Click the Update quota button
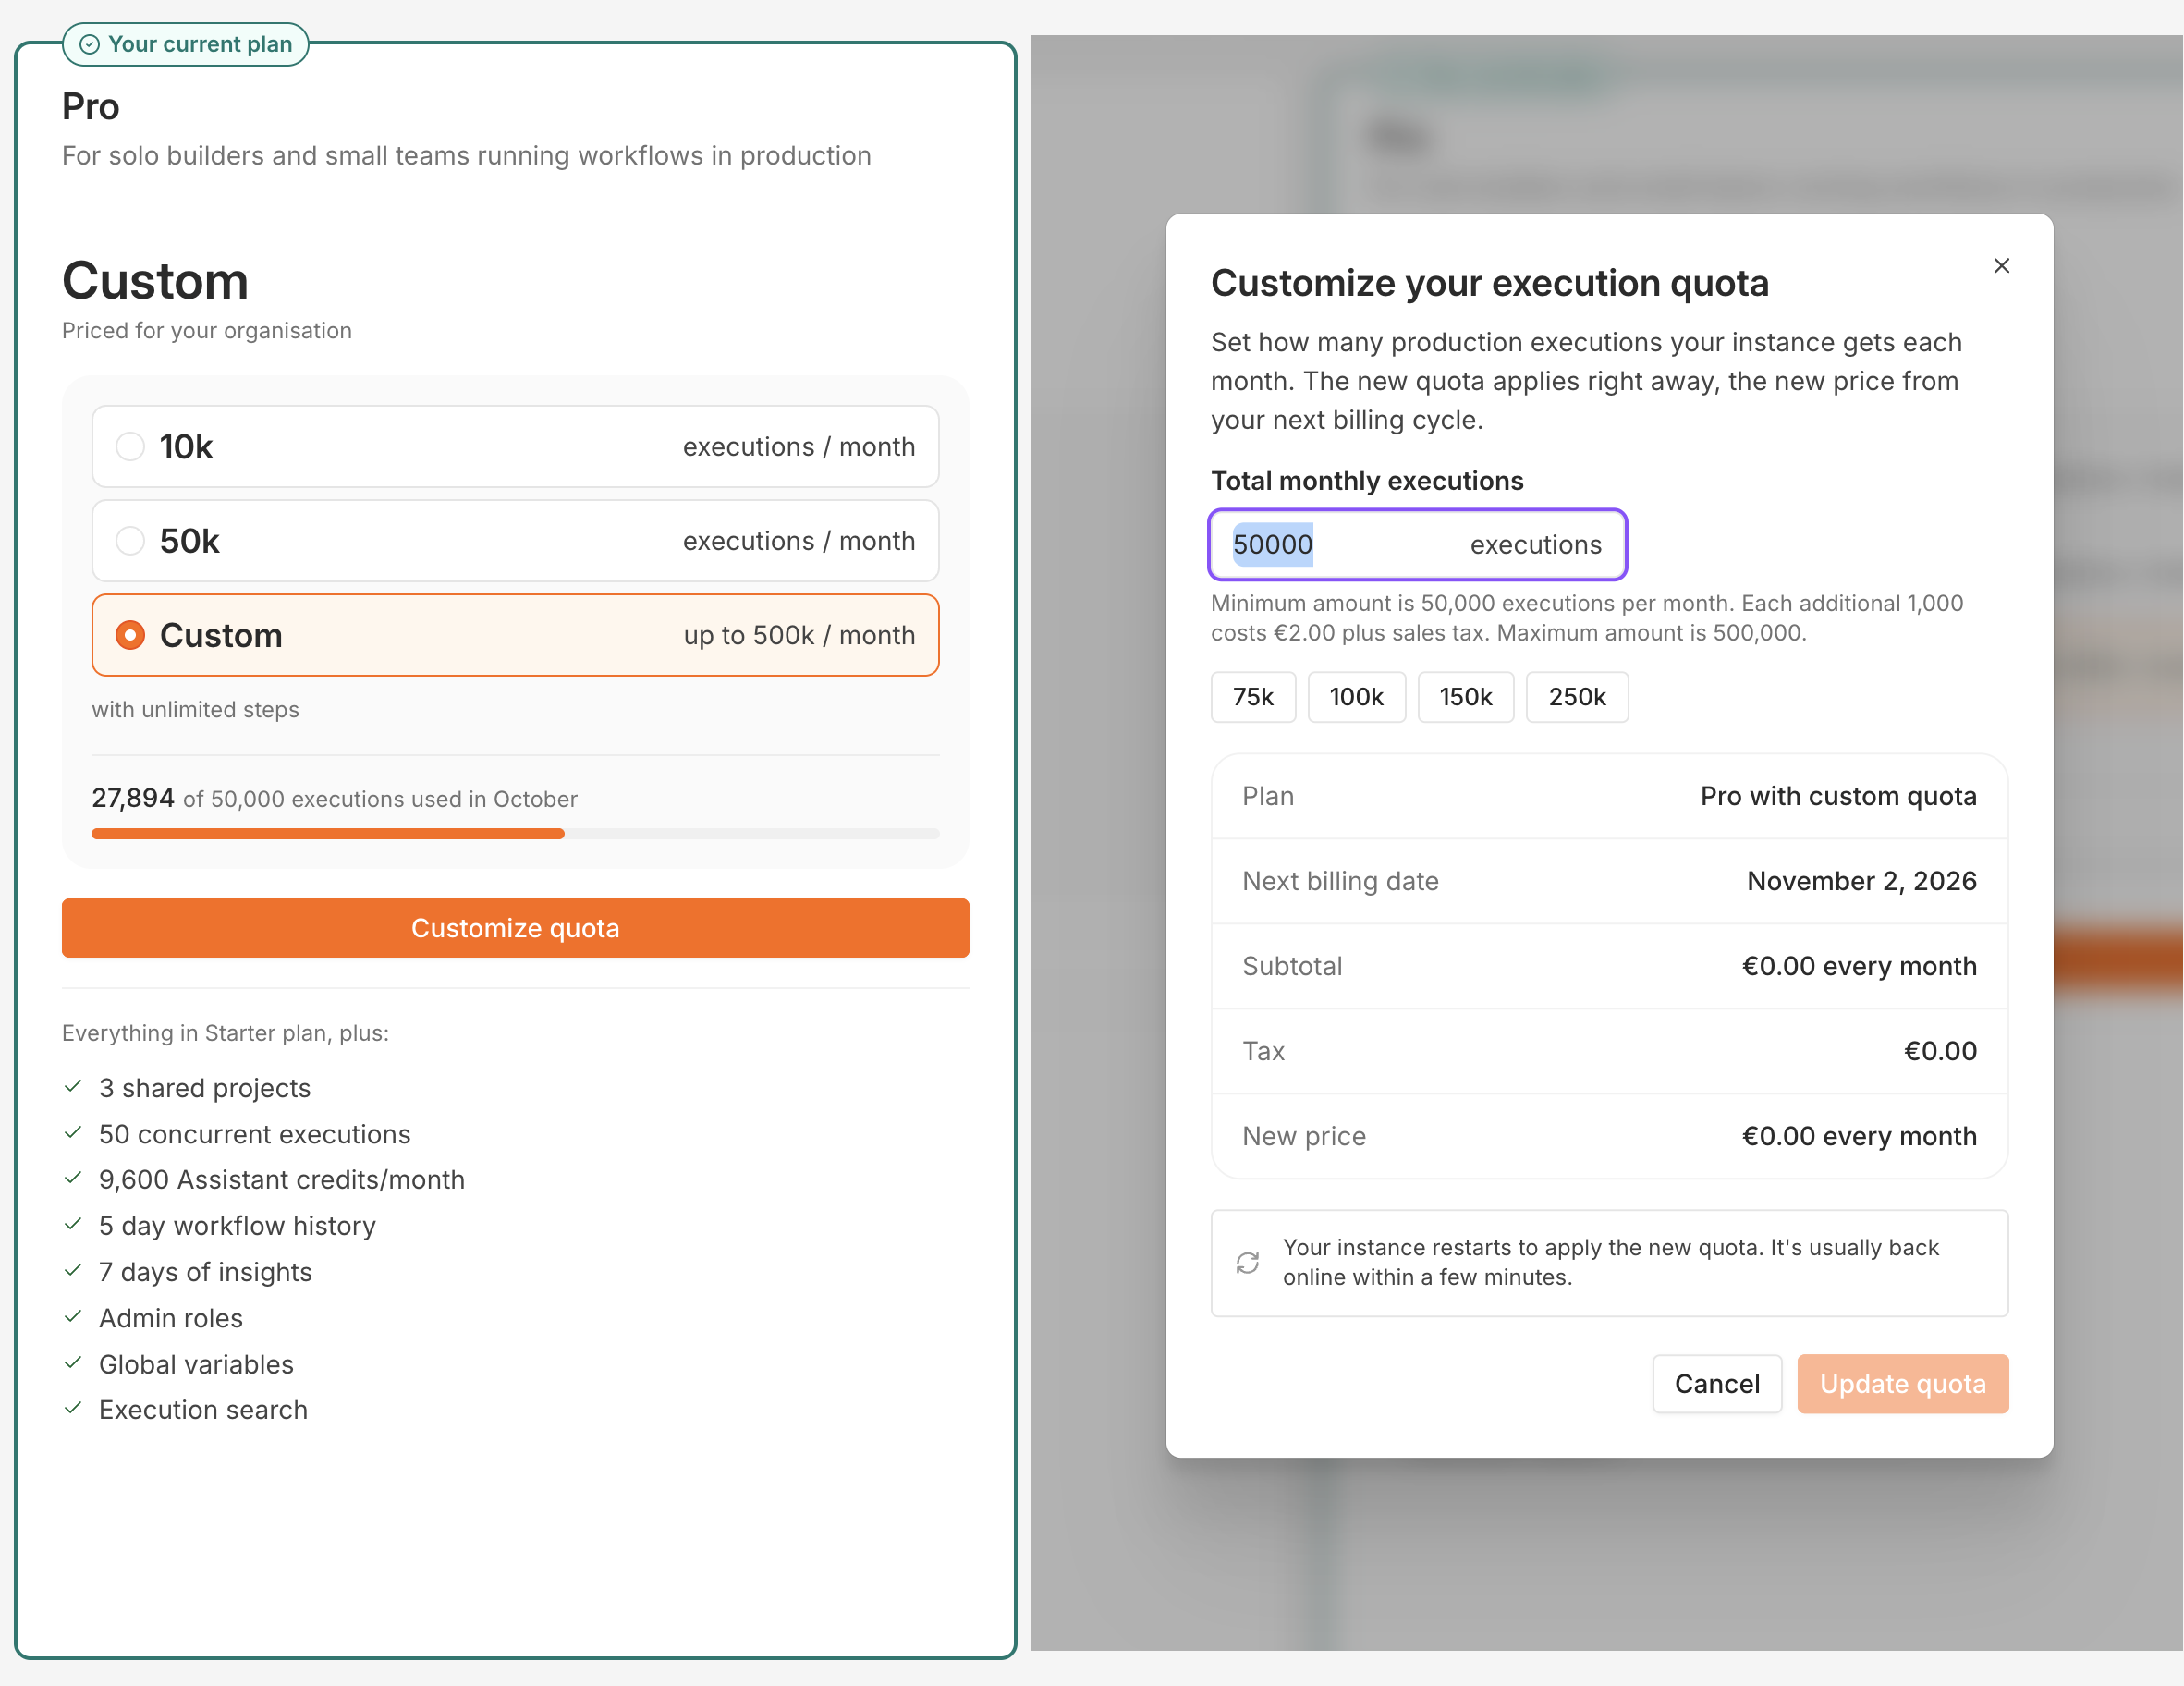 tap(1902, 1384)
